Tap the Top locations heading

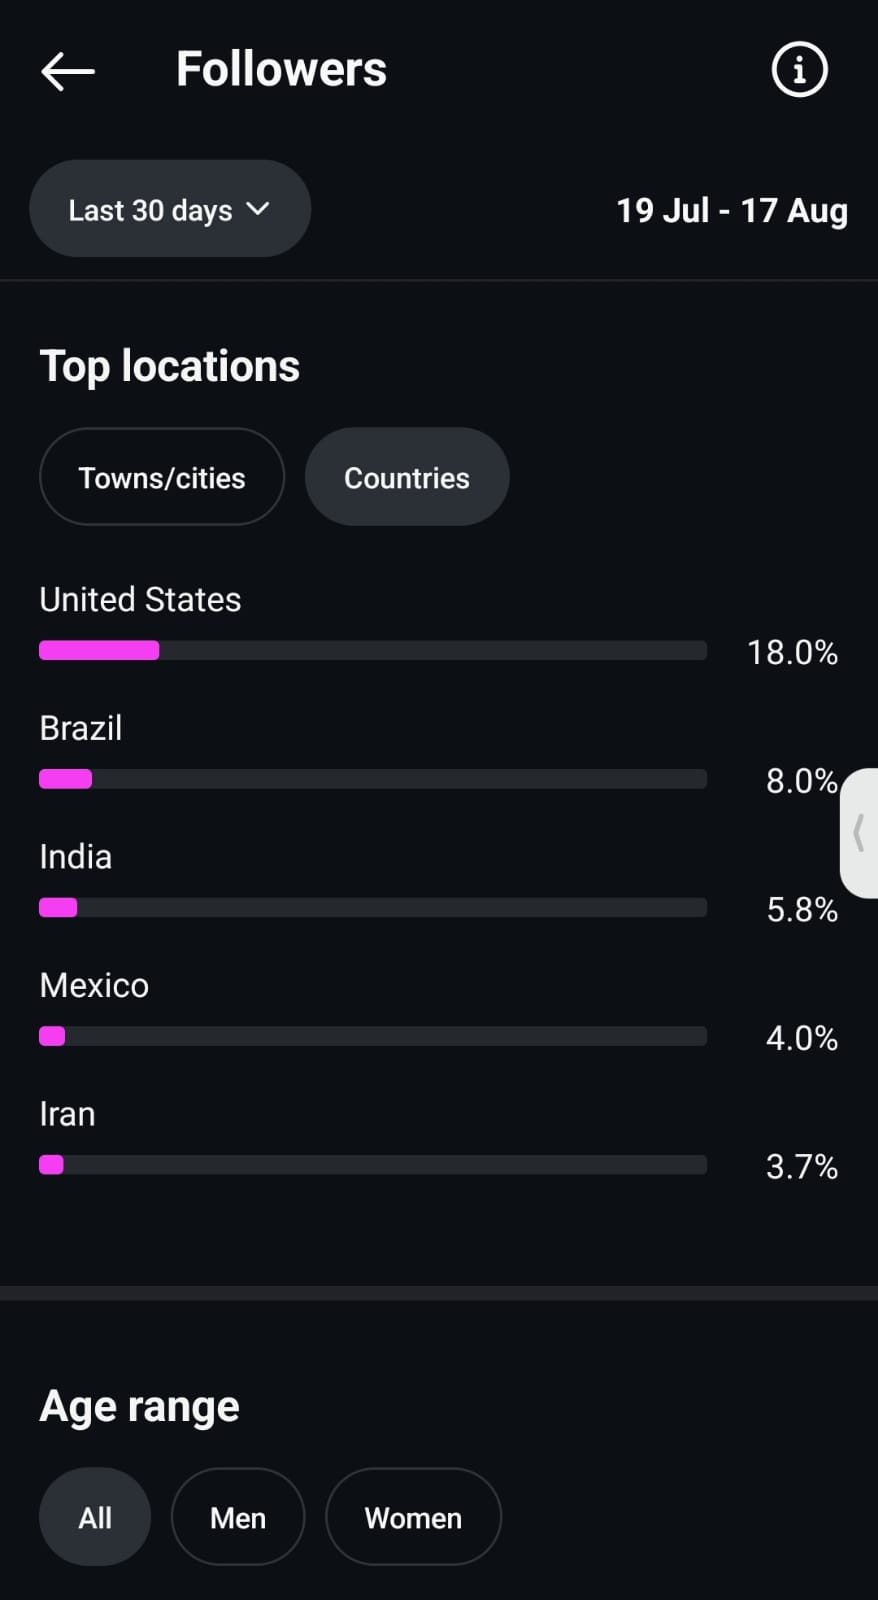point(169,366)
